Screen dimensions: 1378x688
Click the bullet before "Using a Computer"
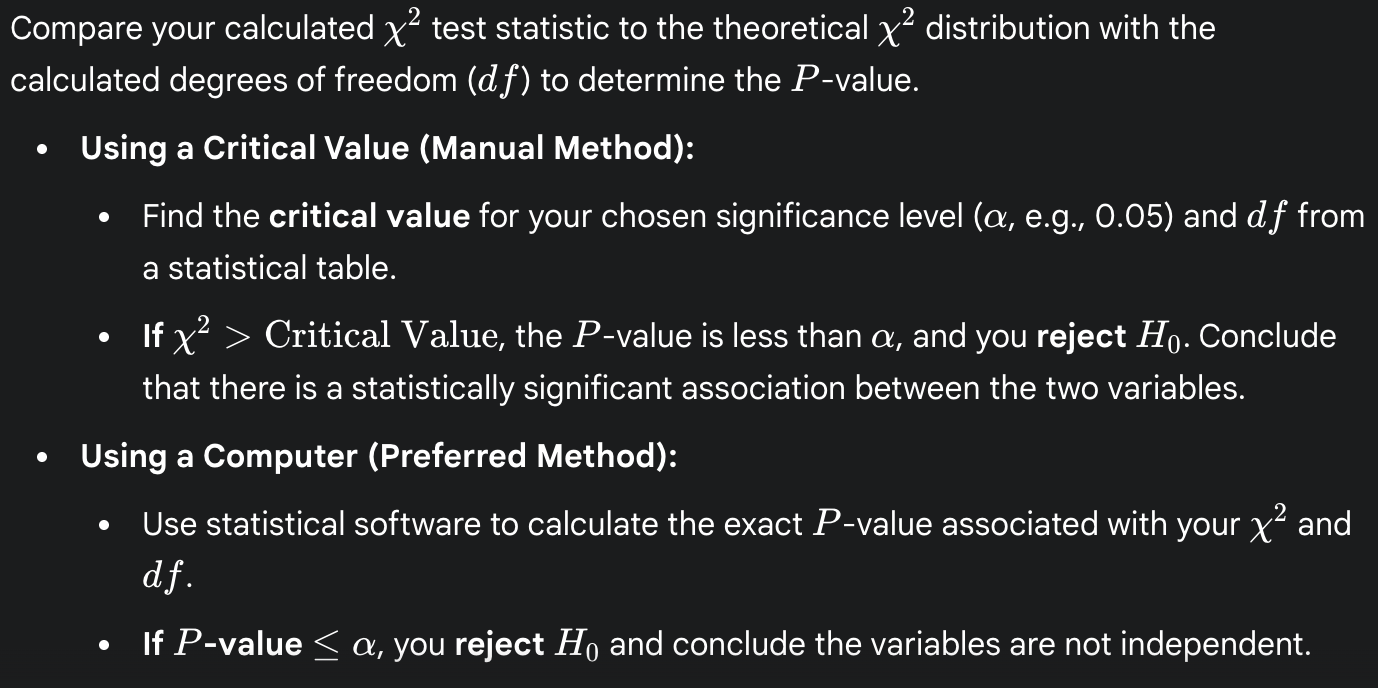[x=41, y=458]
